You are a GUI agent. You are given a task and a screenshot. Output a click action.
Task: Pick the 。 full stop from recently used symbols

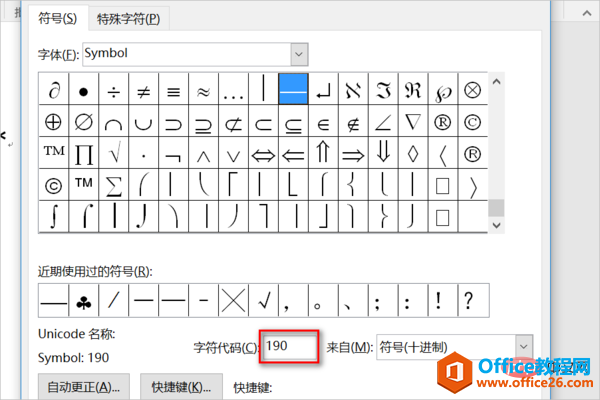point(323,300)
